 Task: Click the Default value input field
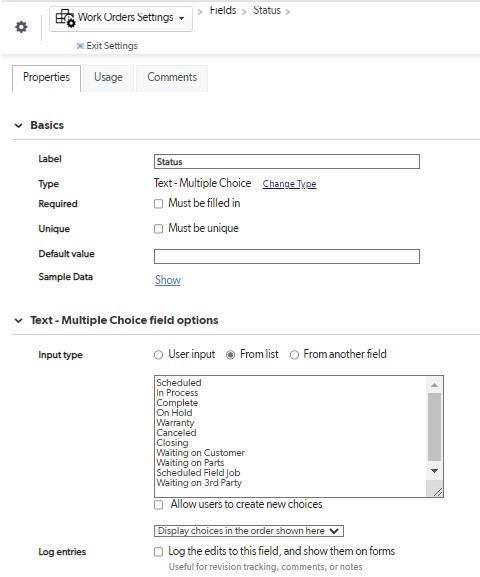pyautogui.click(x=287, y=256)
